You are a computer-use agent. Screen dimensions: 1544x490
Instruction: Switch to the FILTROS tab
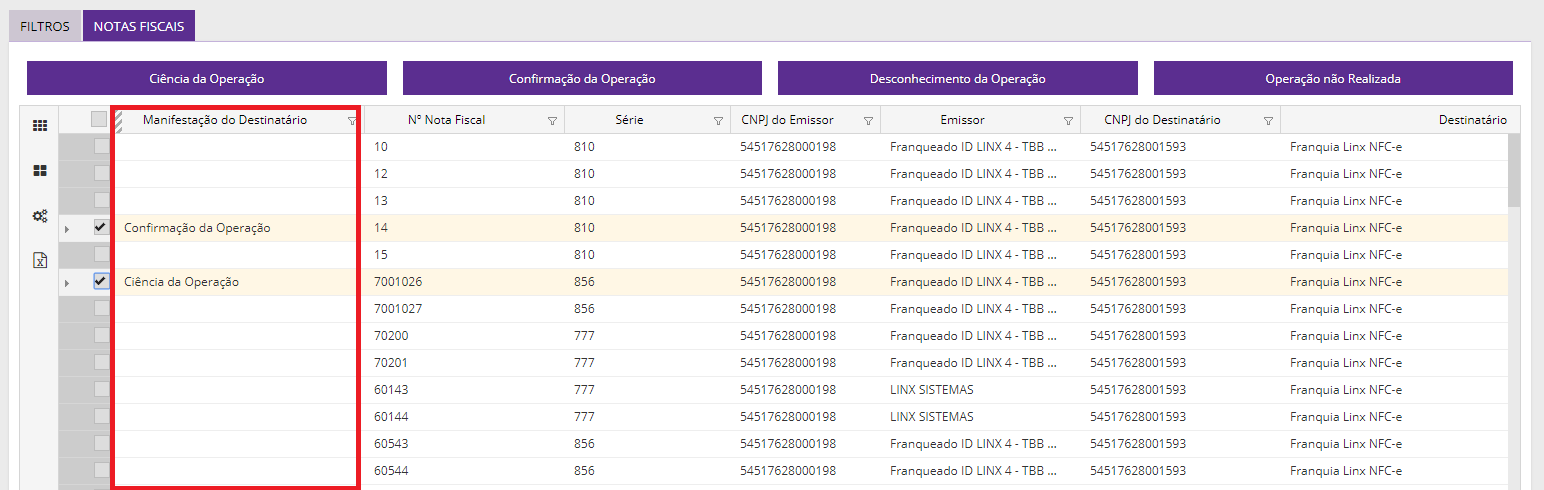(x=45, y=27)
